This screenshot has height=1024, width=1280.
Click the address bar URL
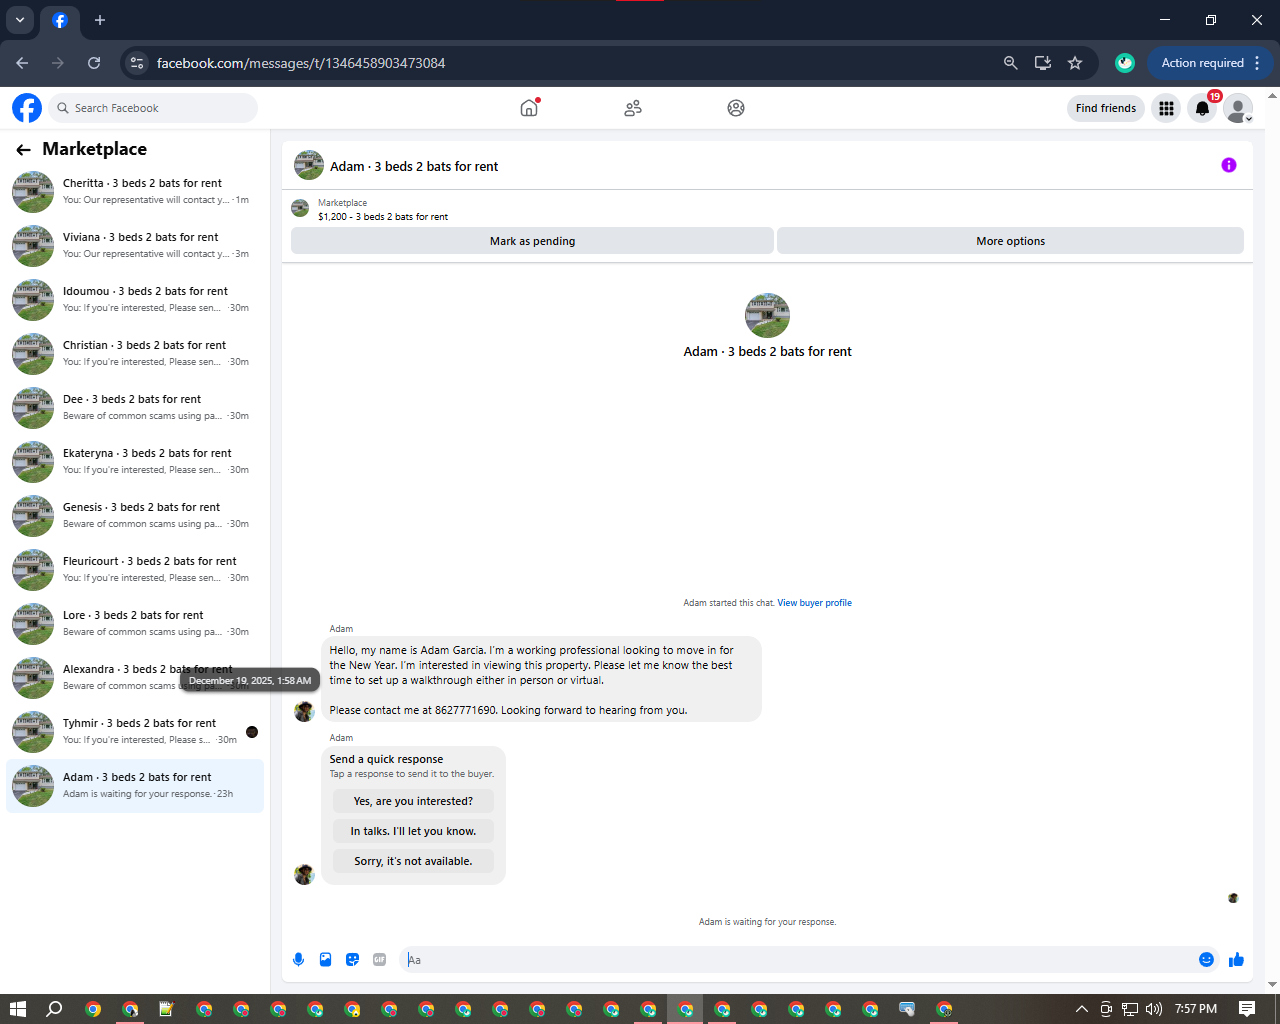pyautogui.click(x=301, y=63)
